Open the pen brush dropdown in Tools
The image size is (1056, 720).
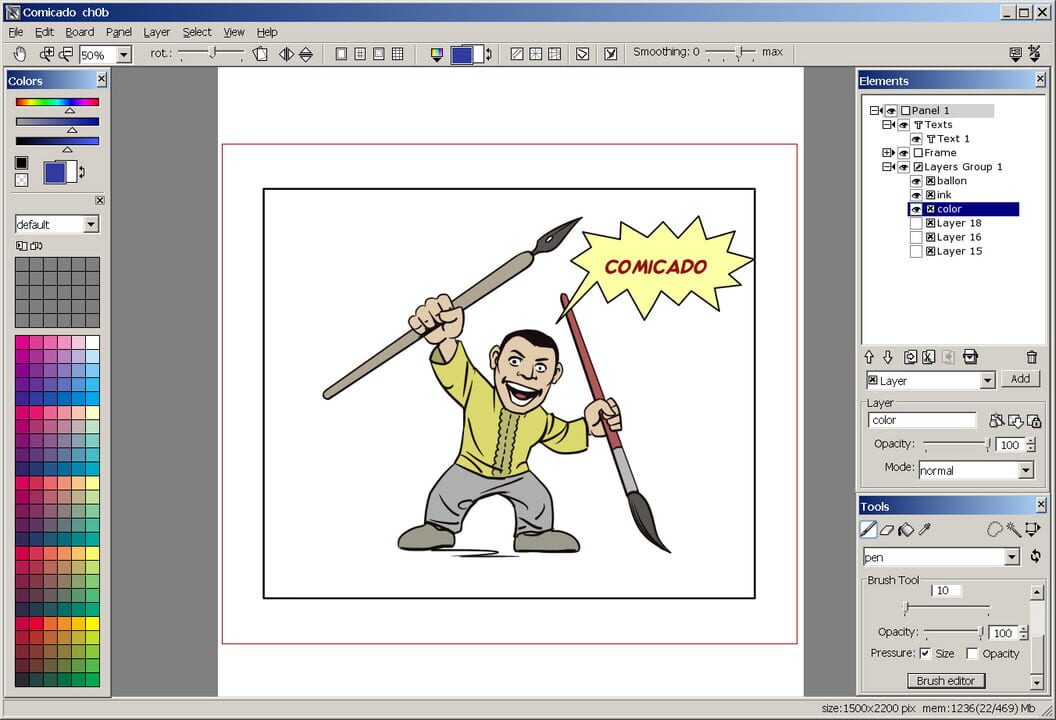tap(1013, 556)
